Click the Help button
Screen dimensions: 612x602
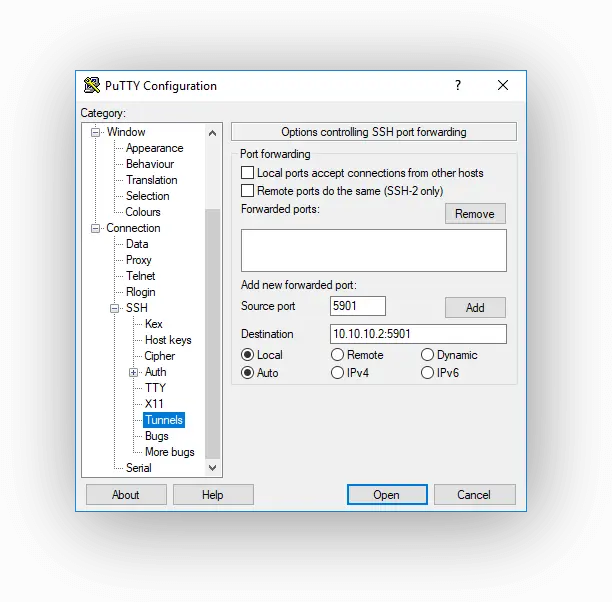click(x=213, y=495)
